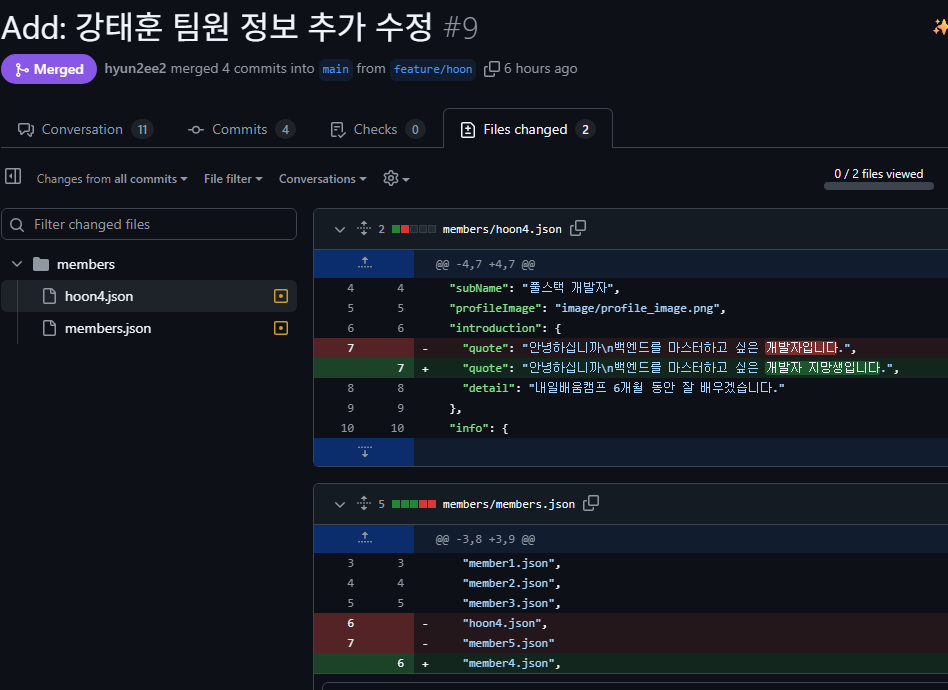
Task: Copy members/members.json file path icon
Action: pyautogui.click(x=591, y=503)
